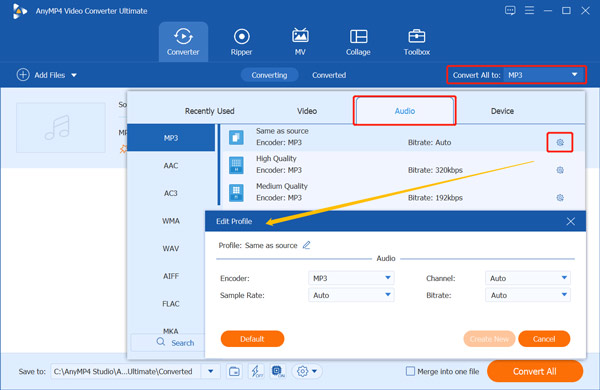Image resolution: width=600 pixels, height=390 pixels.
Task: Select the Video format tab
Action: (307, 111)
